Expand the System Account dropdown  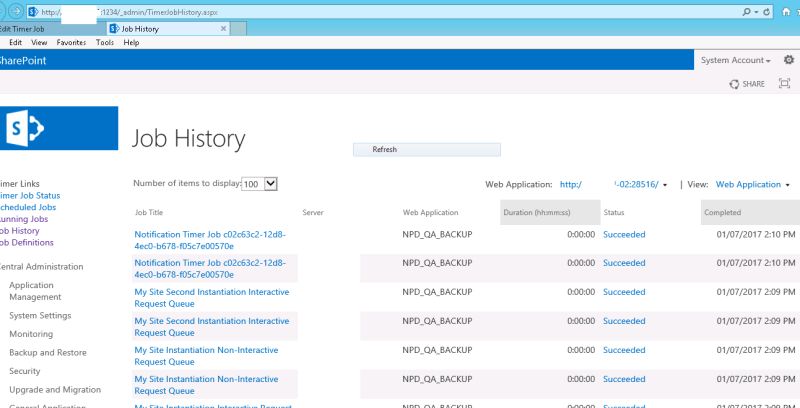pyautogui.click(x=735, y=60)
